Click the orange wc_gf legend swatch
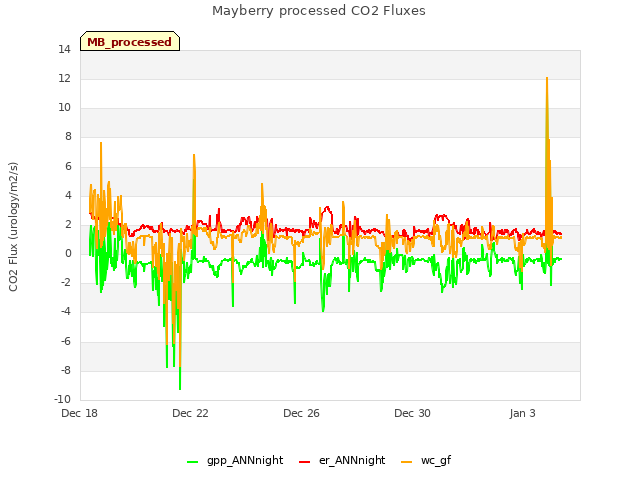This screenshot has height=480, width=640. click(x=407, y=462)
